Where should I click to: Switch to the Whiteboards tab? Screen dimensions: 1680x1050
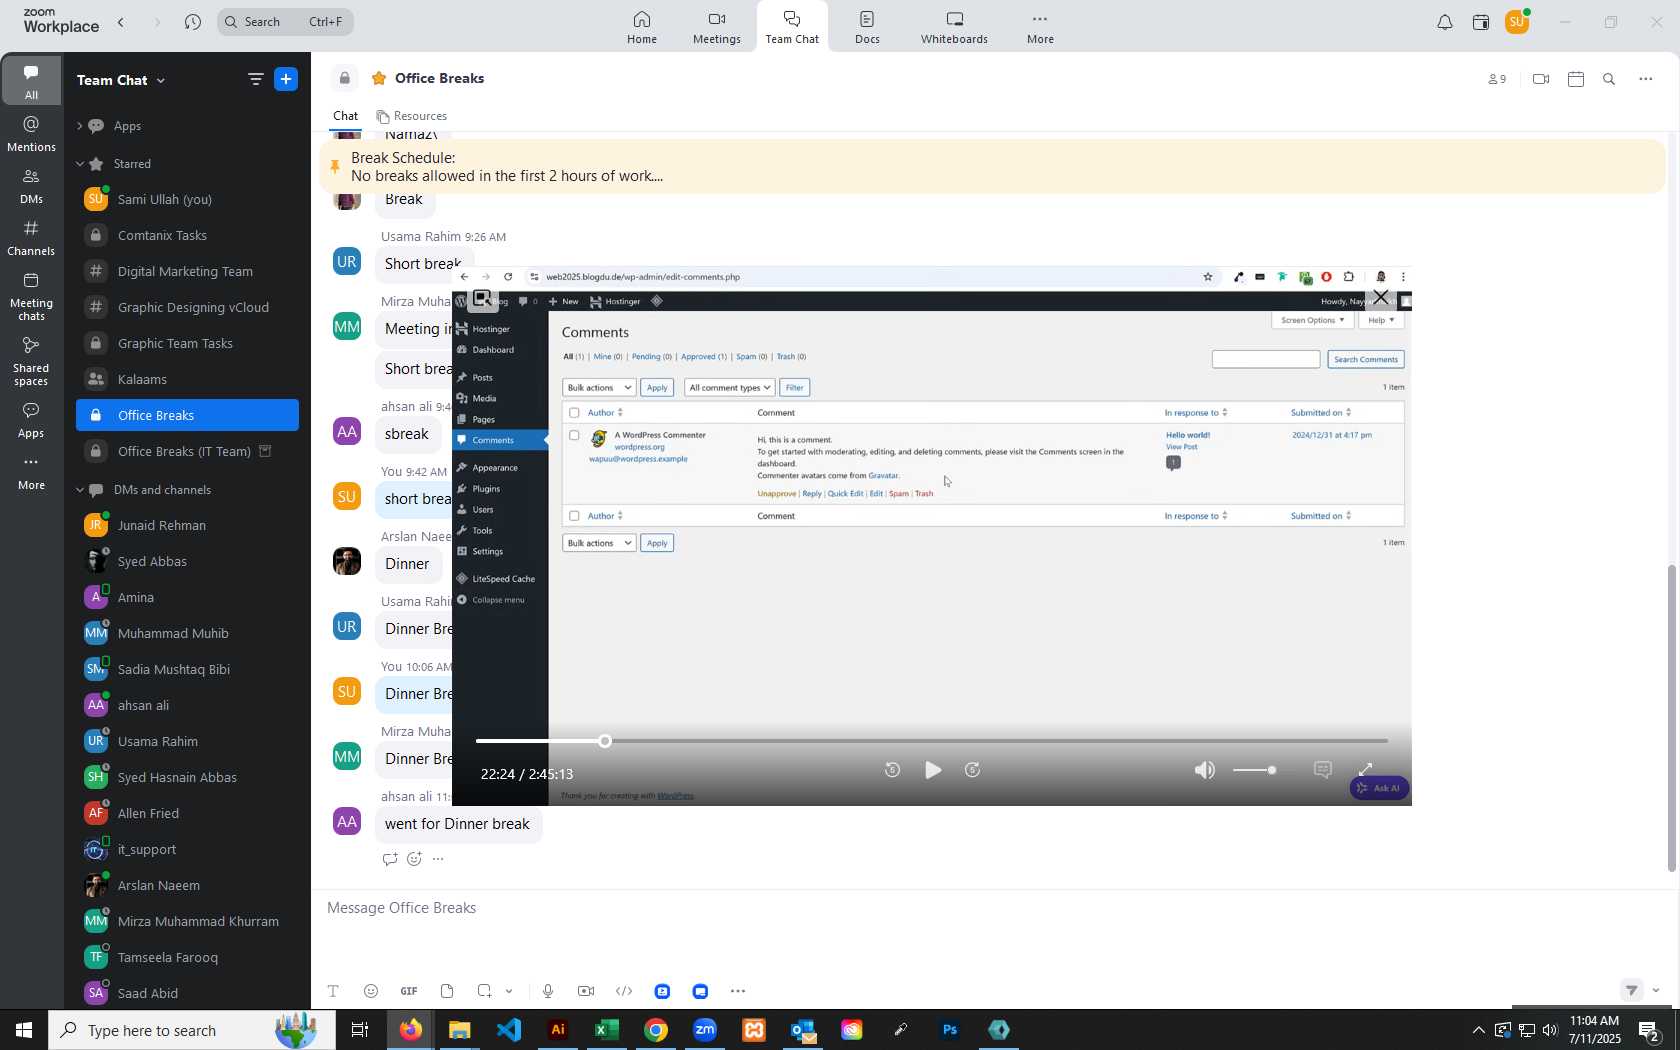point(954,27)
